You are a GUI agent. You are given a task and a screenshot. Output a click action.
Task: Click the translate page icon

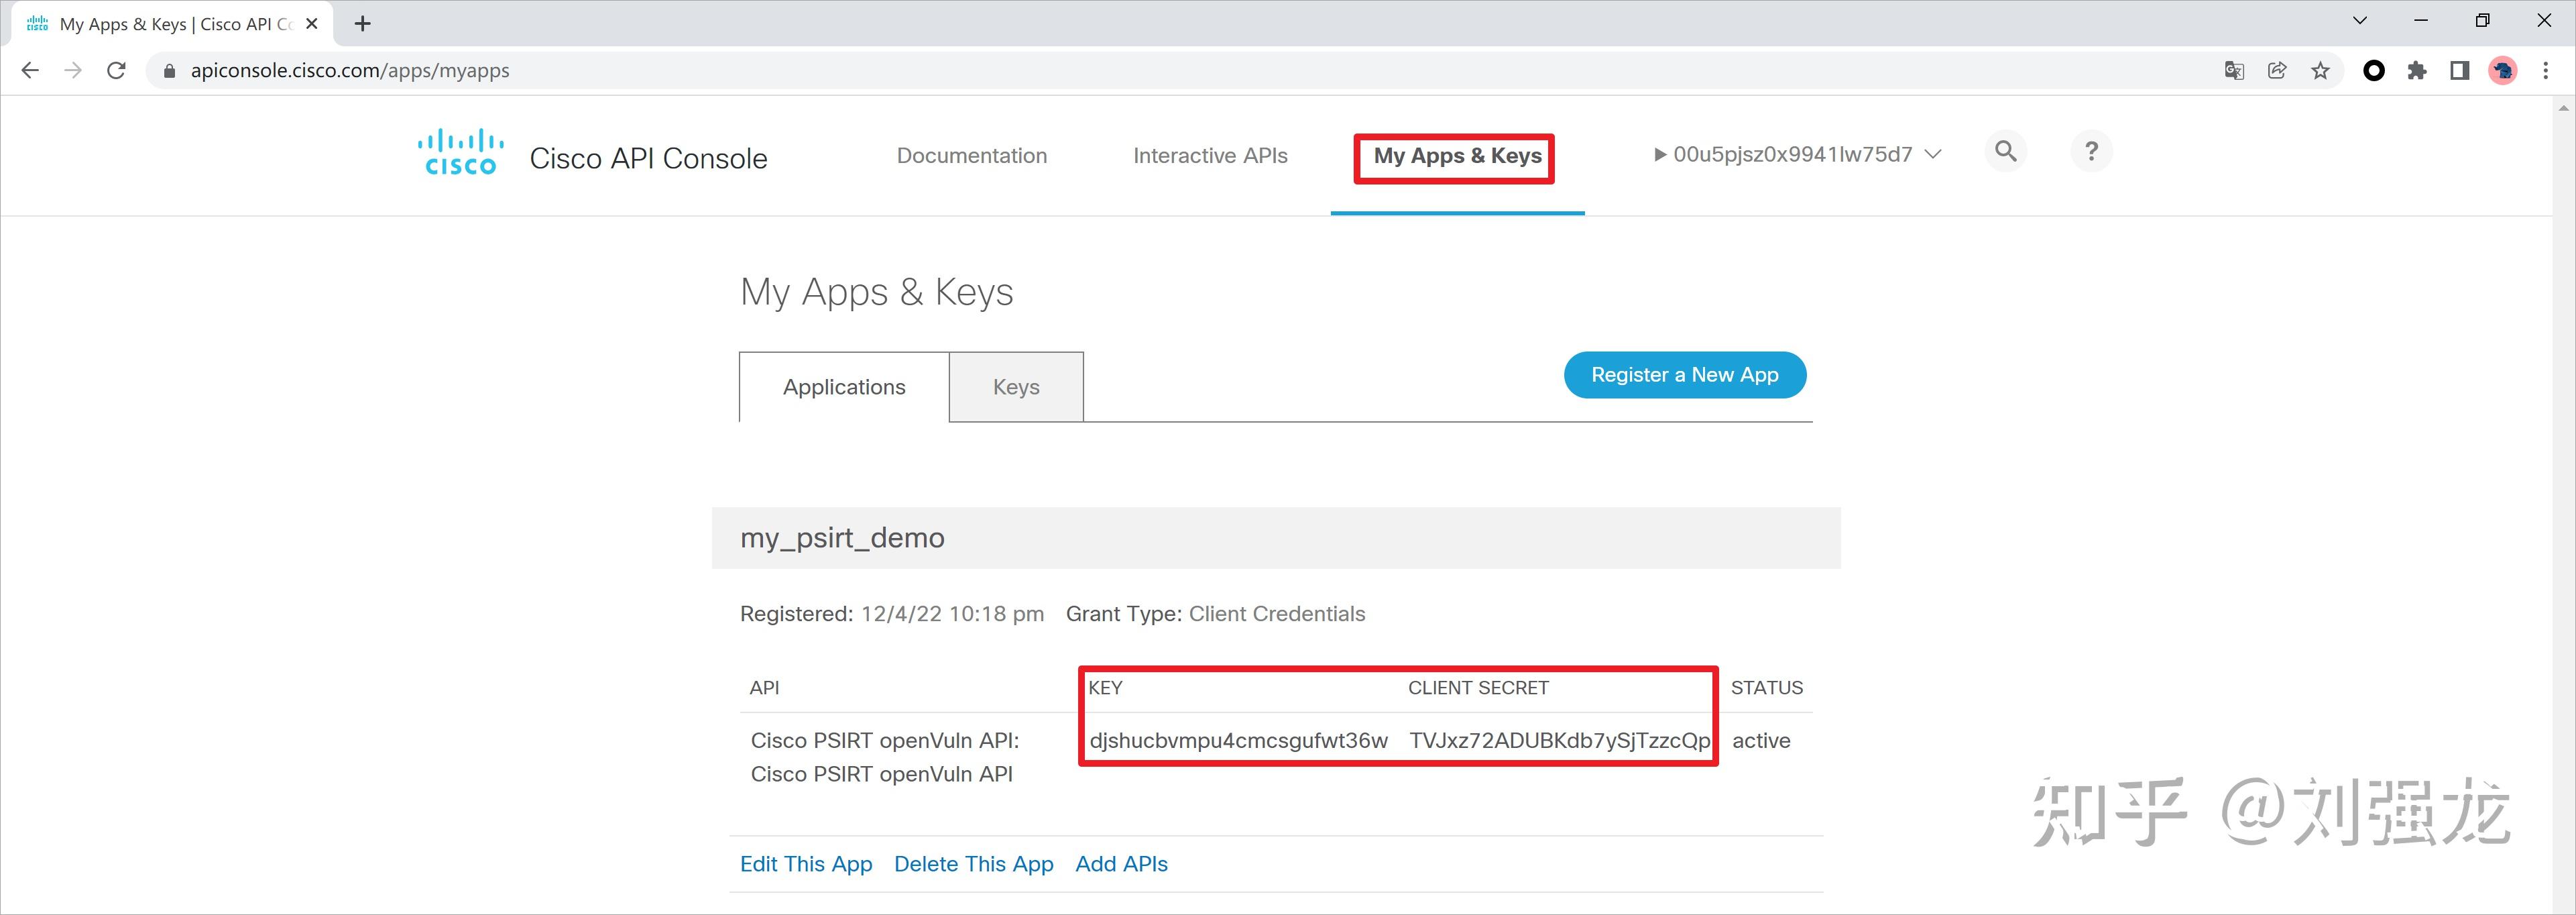[x=2234, y=71]
